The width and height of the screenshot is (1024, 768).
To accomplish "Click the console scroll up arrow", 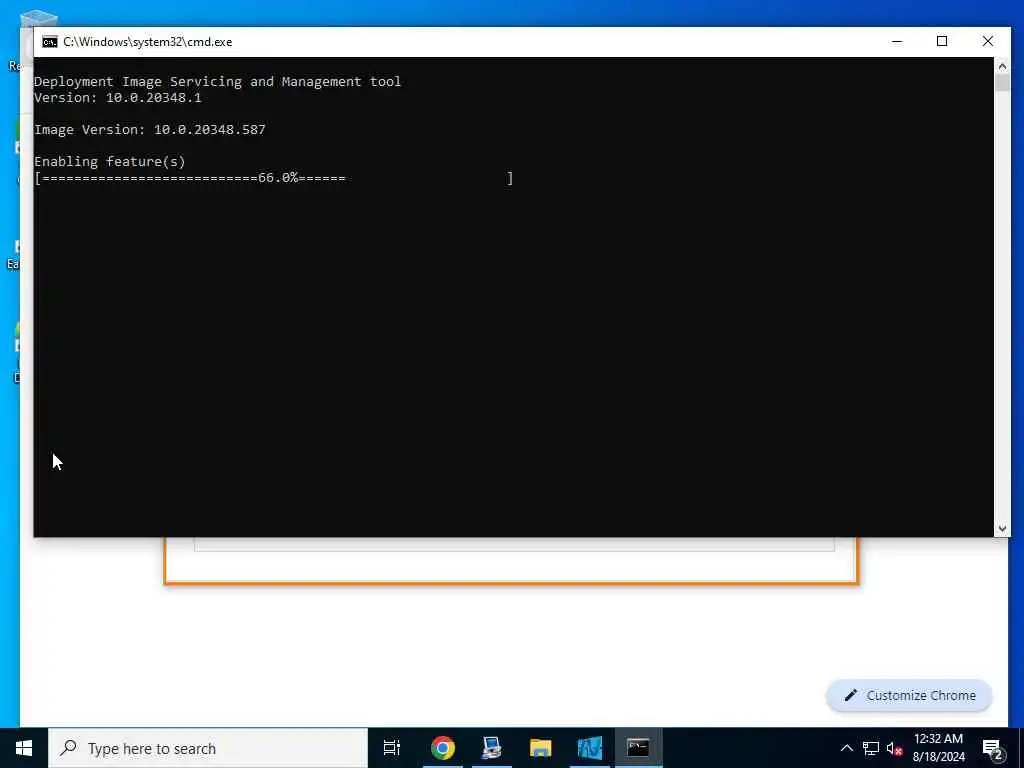I will click(x=1002, y=66).
